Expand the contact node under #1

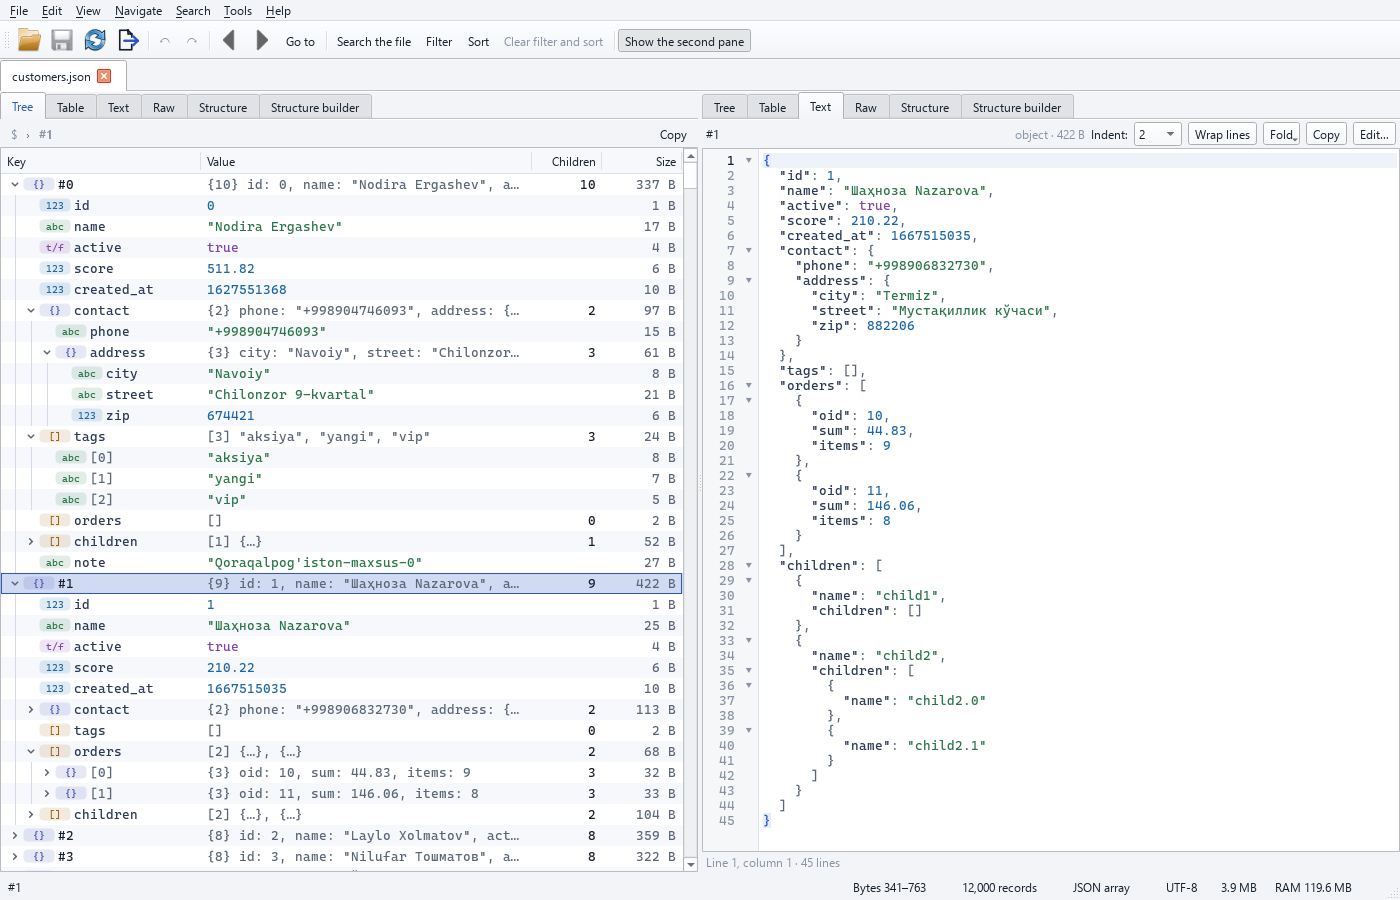pos(31,710)
